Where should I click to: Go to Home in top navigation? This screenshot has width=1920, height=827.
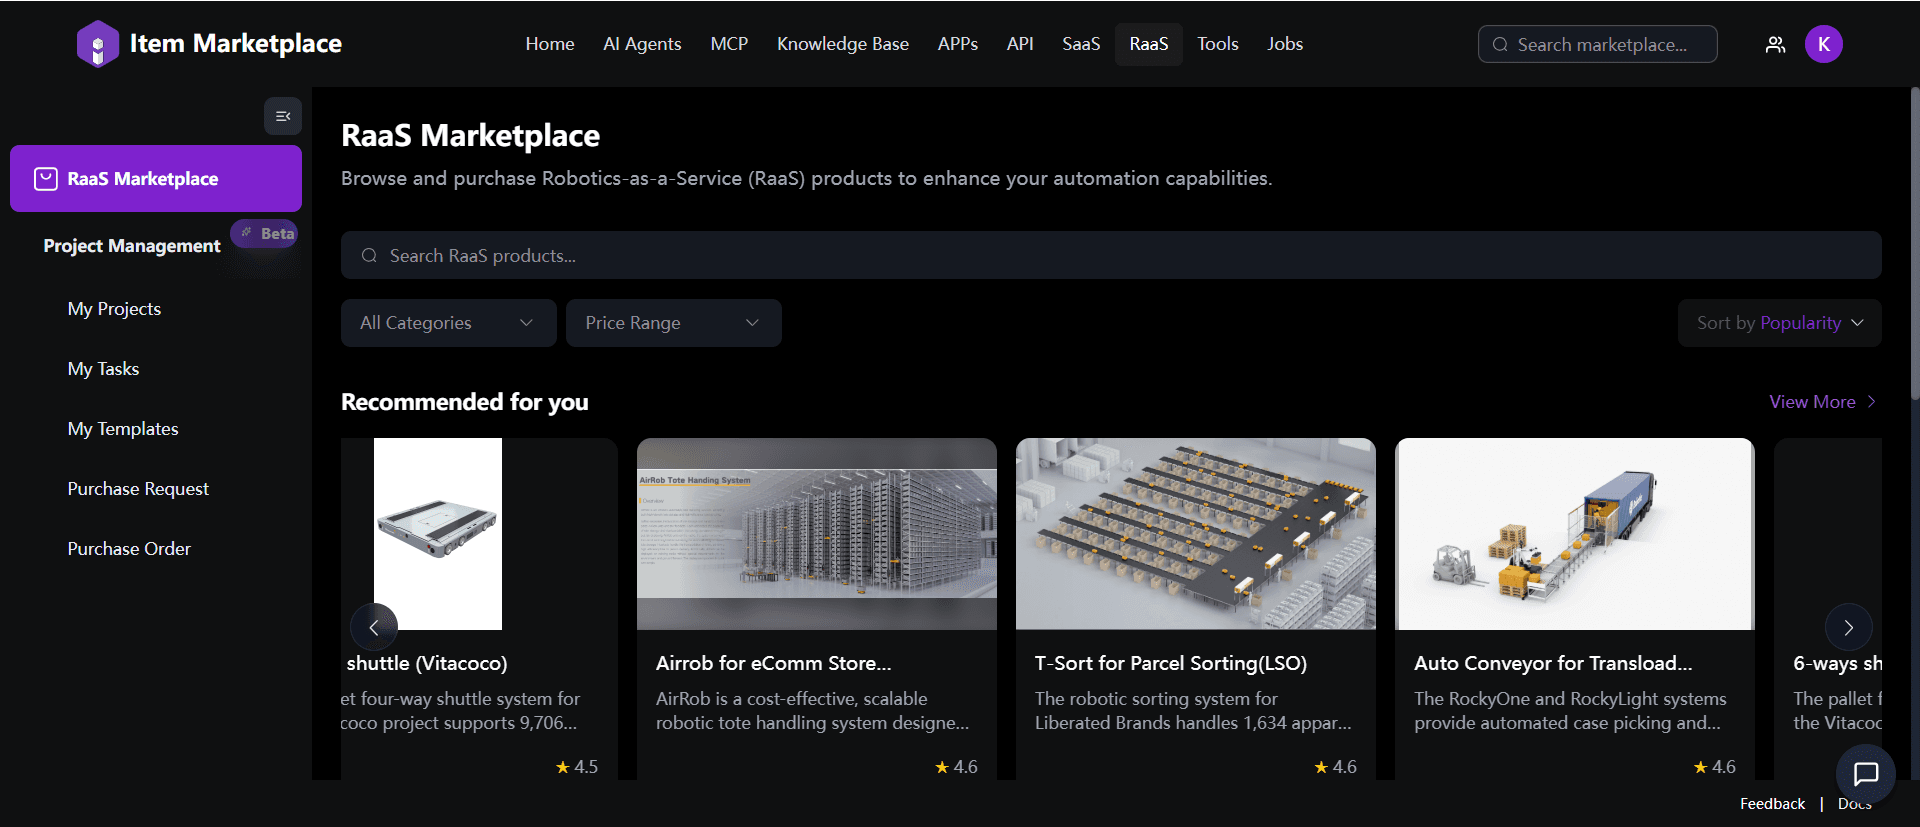(x=550, y=44)
